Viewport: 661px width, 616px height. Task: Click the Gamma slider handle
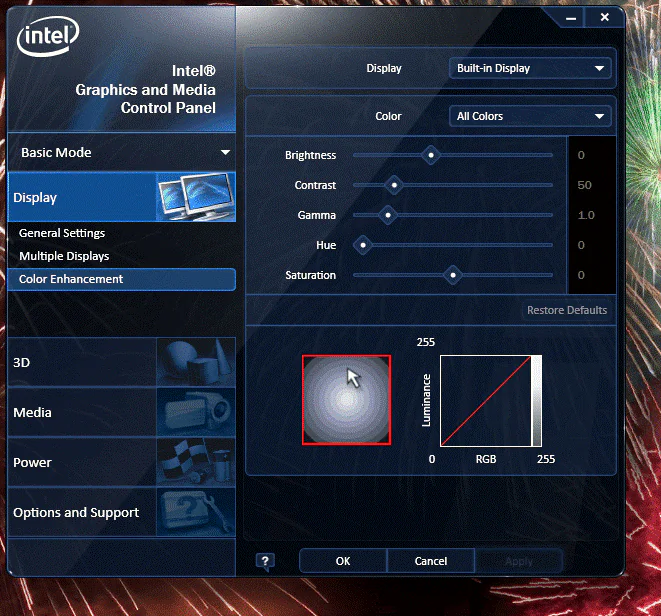click(388, 215)
